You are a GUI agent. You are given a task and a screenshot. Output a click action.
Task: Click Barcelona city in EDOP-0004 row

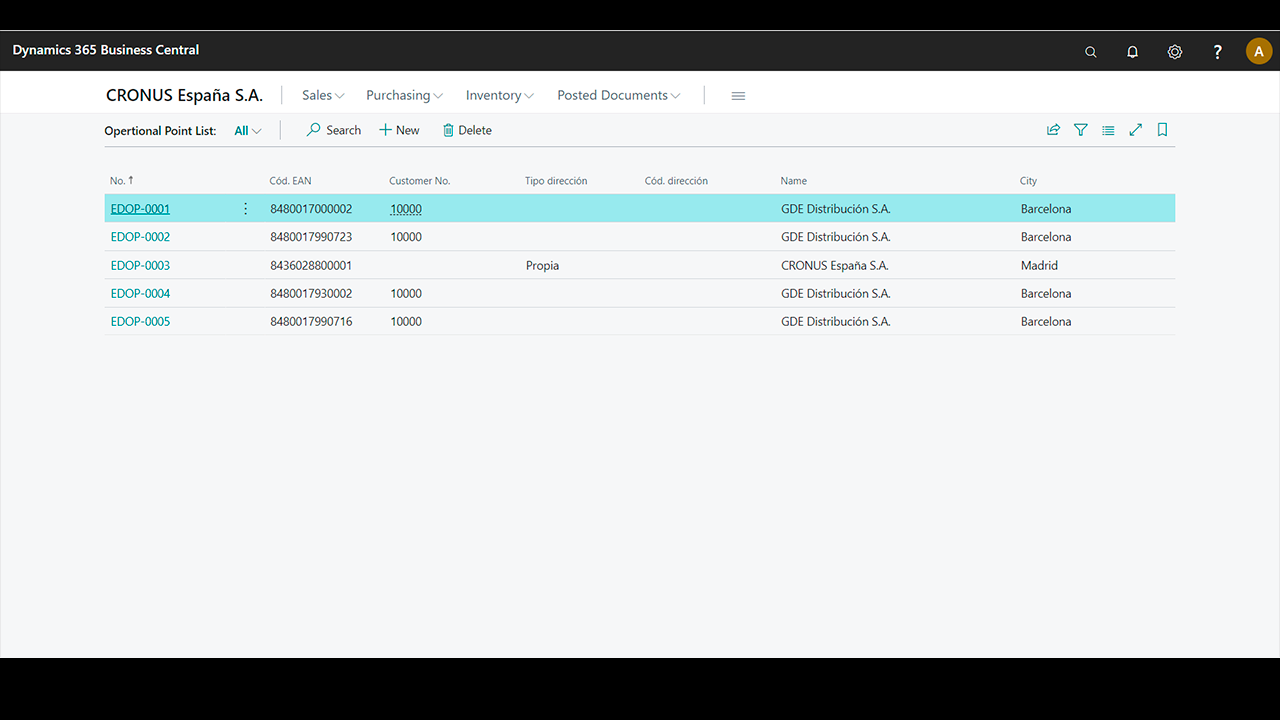click(x=1046, y=293)
